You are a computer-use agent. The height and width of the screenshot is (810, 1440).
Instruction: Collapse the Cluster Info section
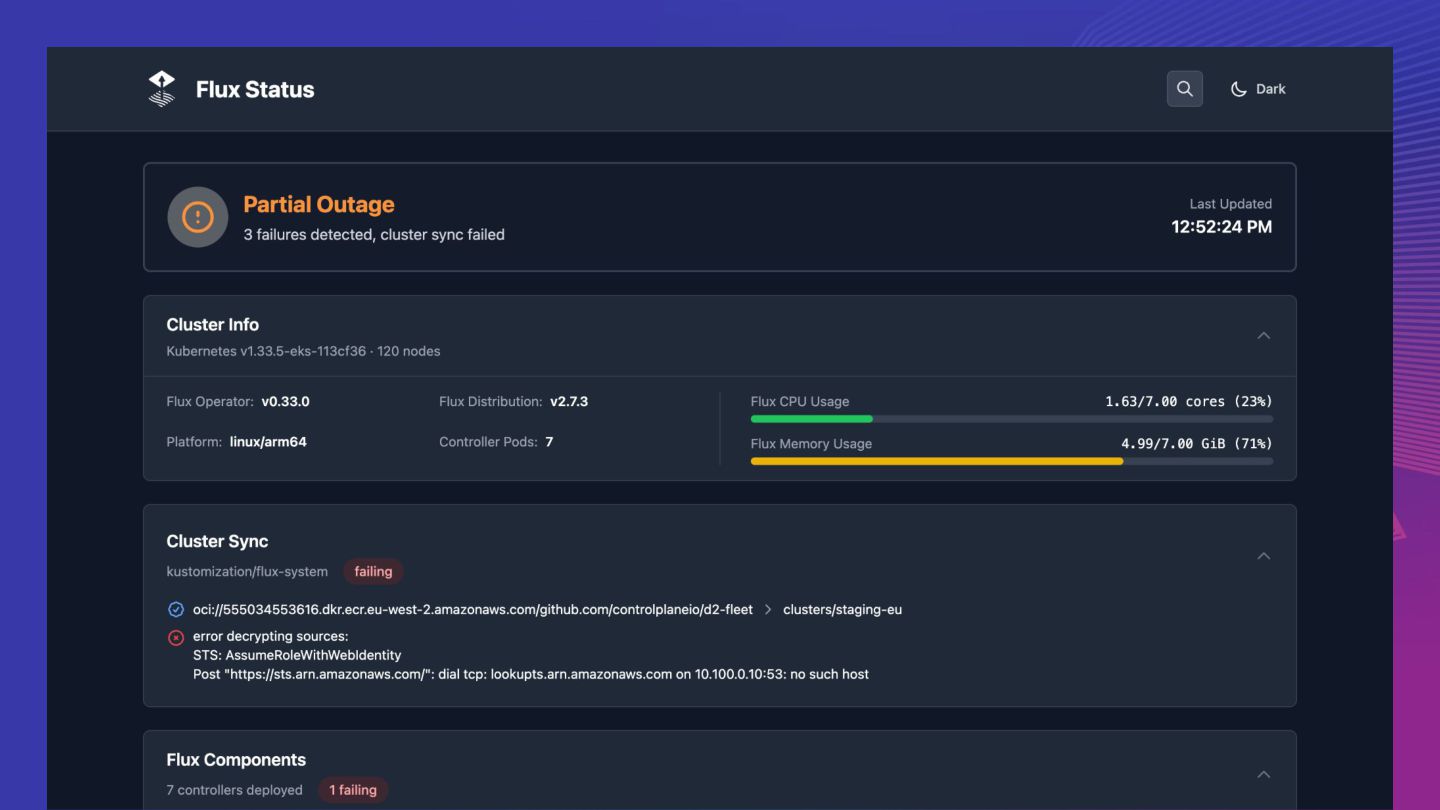click(x=1264, y=336)
